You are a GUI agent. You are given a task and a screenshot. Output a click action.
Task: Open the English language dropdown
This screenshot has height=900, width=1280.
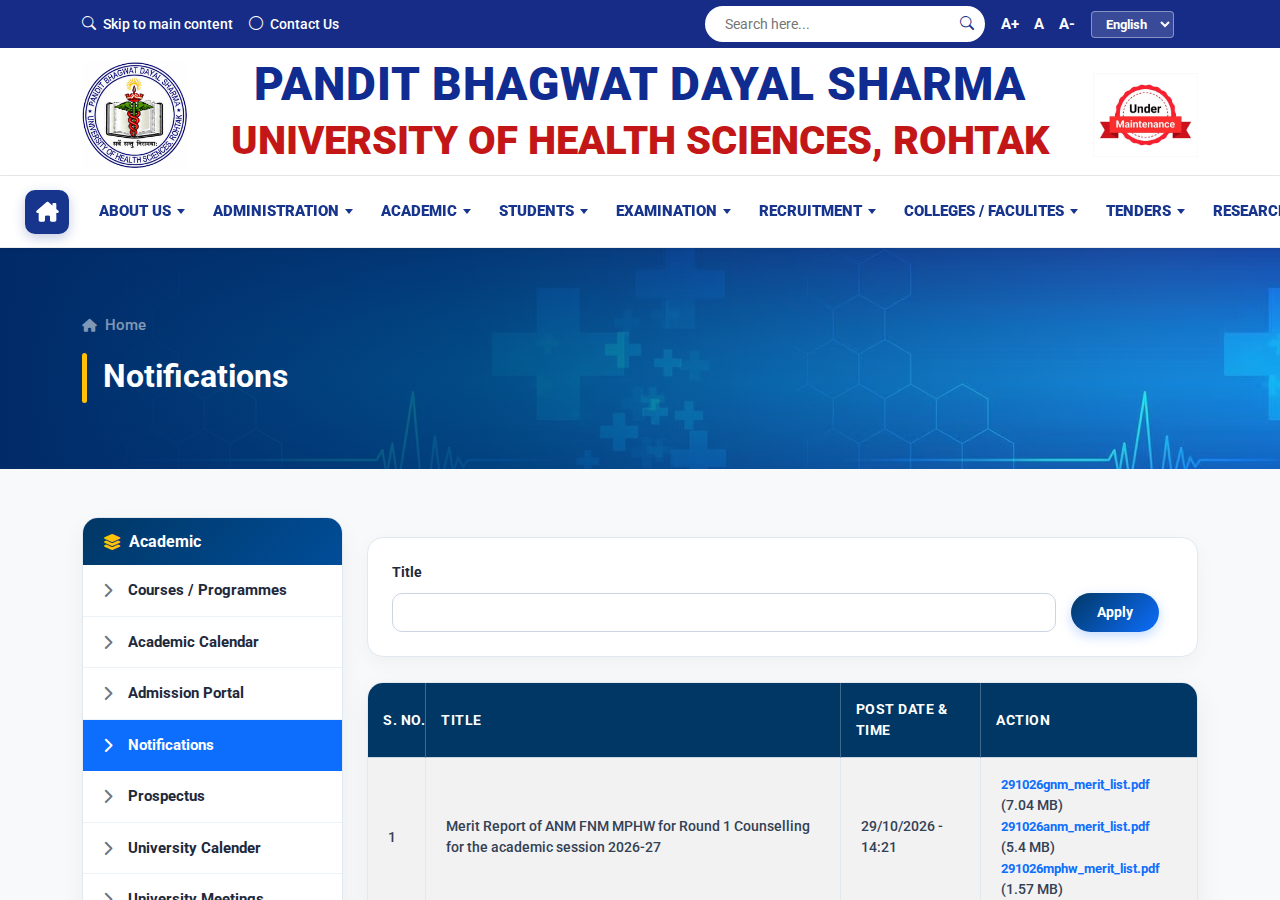1132,24
